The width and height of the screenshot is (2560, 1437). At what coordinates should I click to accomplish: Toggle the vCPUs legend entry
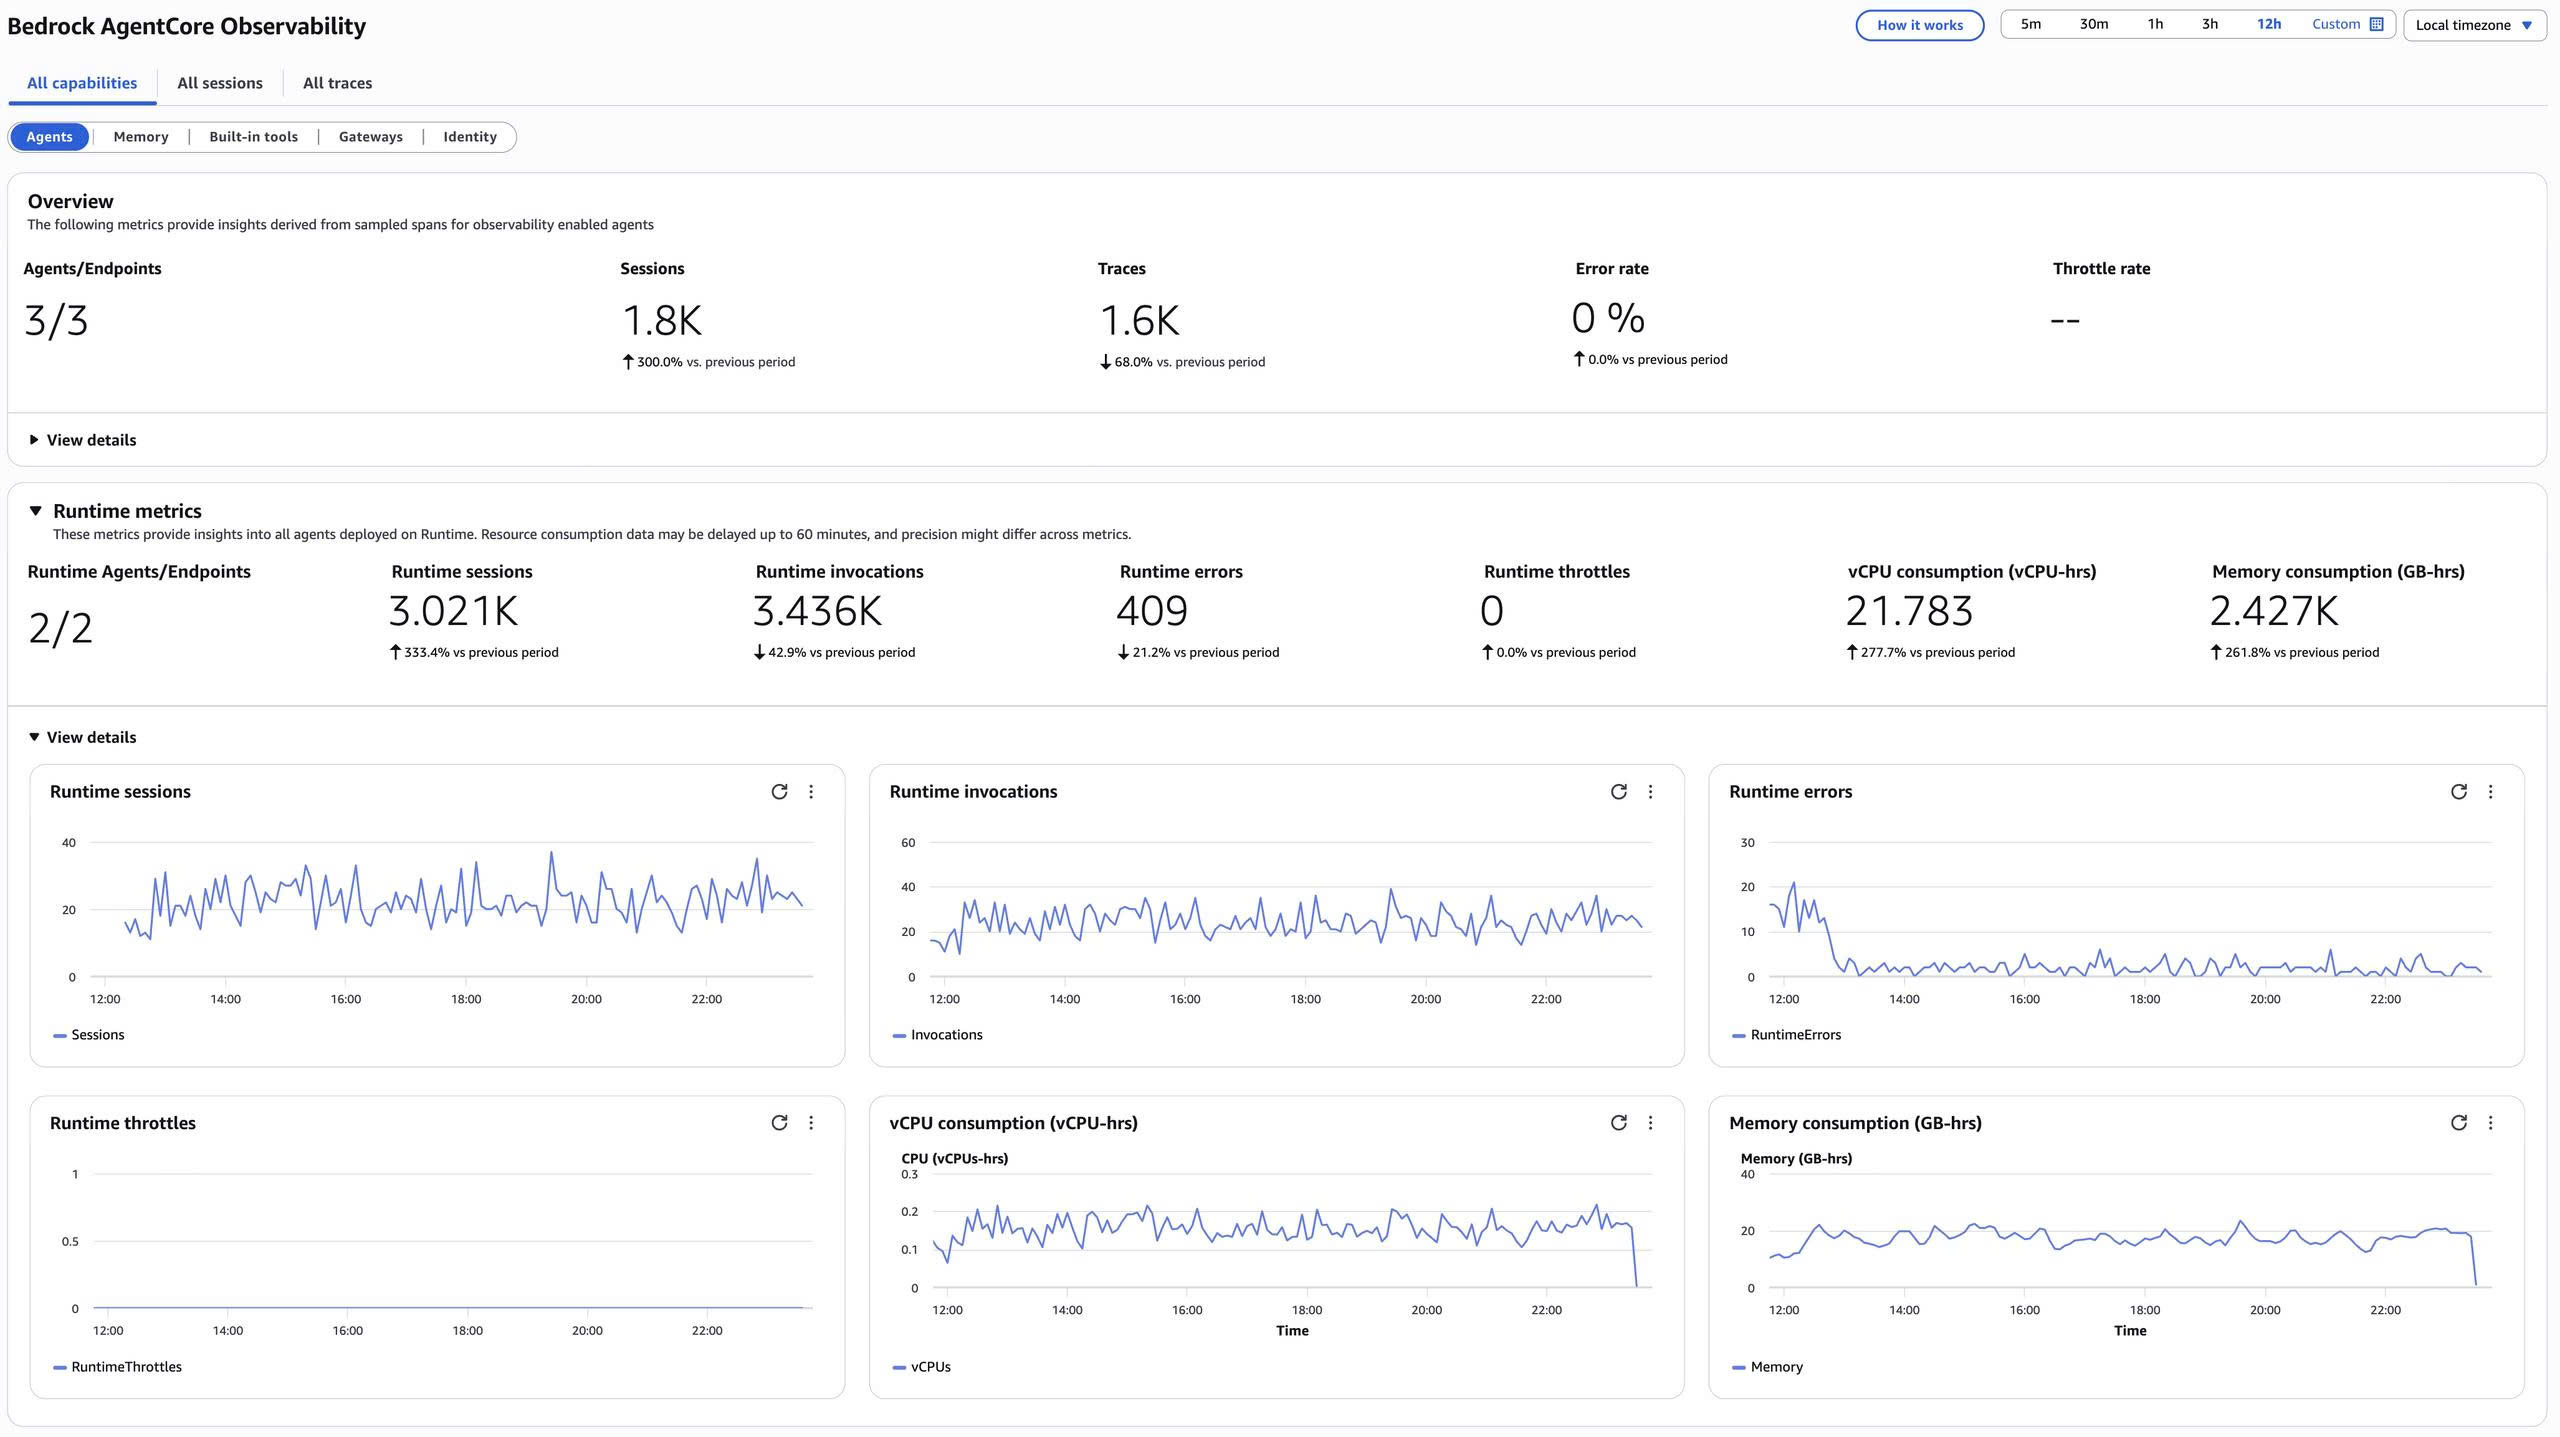921,1367
